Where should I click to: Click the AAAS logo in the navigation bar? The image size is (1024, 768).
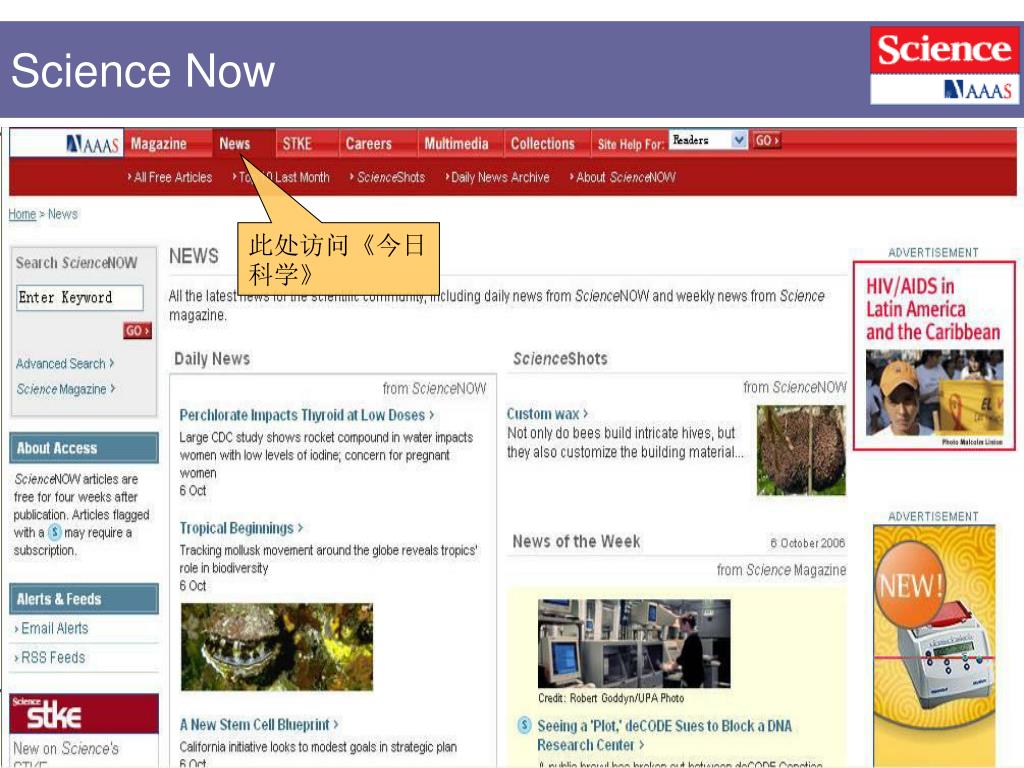coord(93,144)
